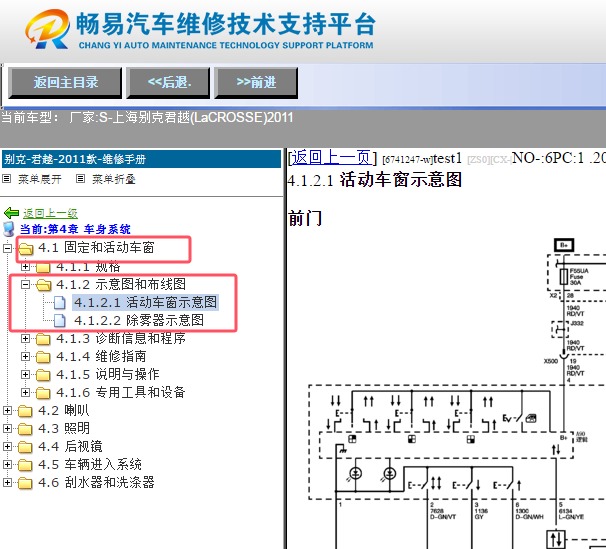Click the 别克-君越-2011款-维修手册 header
Image resolution: width=606 pixels, height=549 pixels.
(x=141, y=159)
